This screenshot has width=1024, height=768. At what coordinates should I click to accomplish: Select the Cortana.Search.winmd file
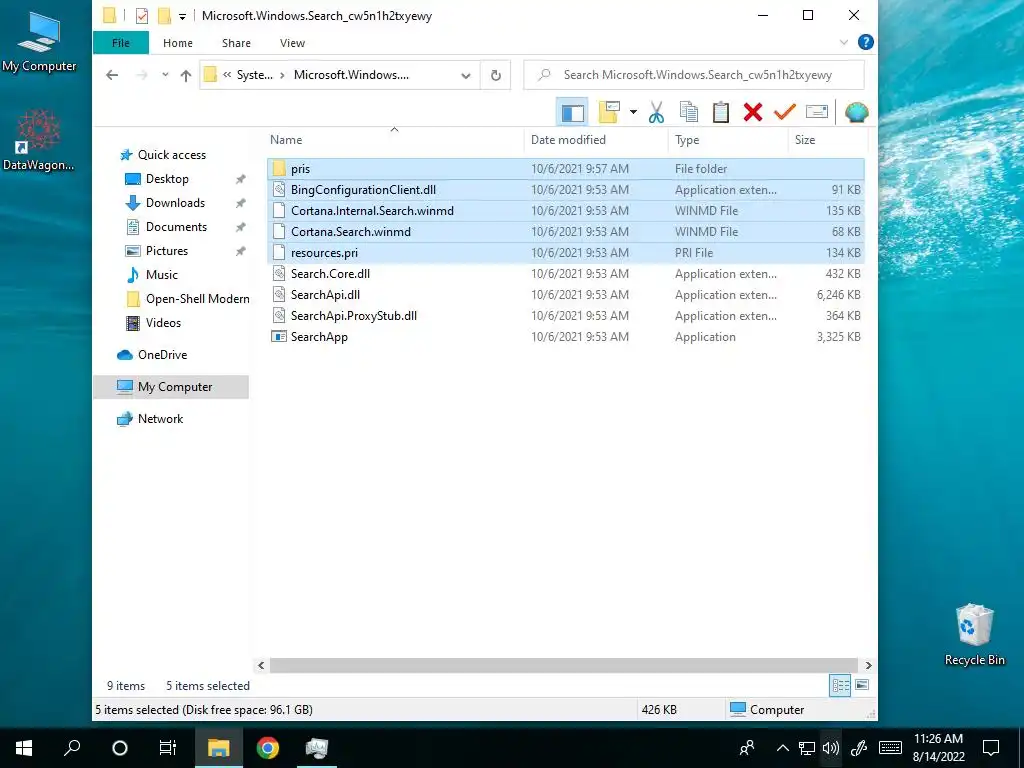(x=566, y=231)
